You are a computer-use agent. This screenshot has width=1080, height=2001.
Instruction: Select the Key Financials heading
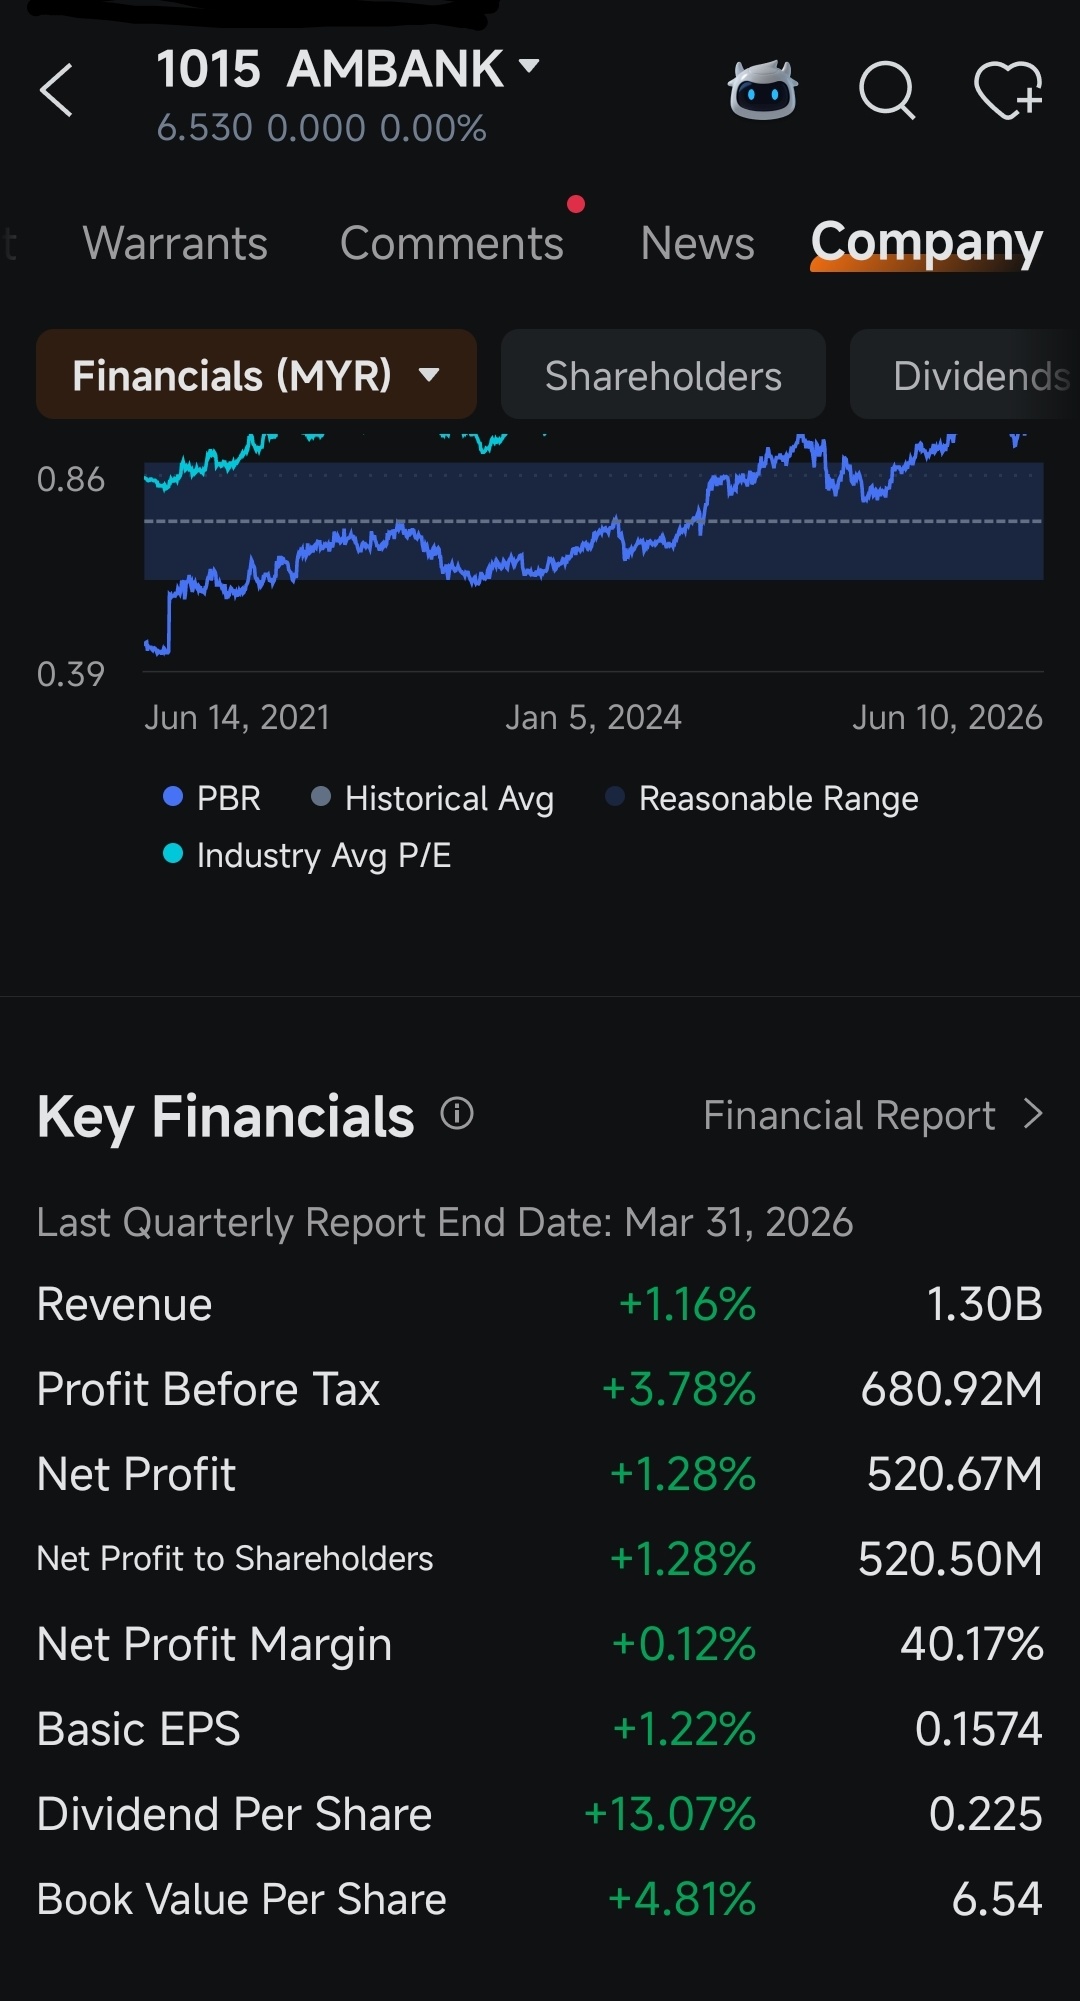[225, 1116]
